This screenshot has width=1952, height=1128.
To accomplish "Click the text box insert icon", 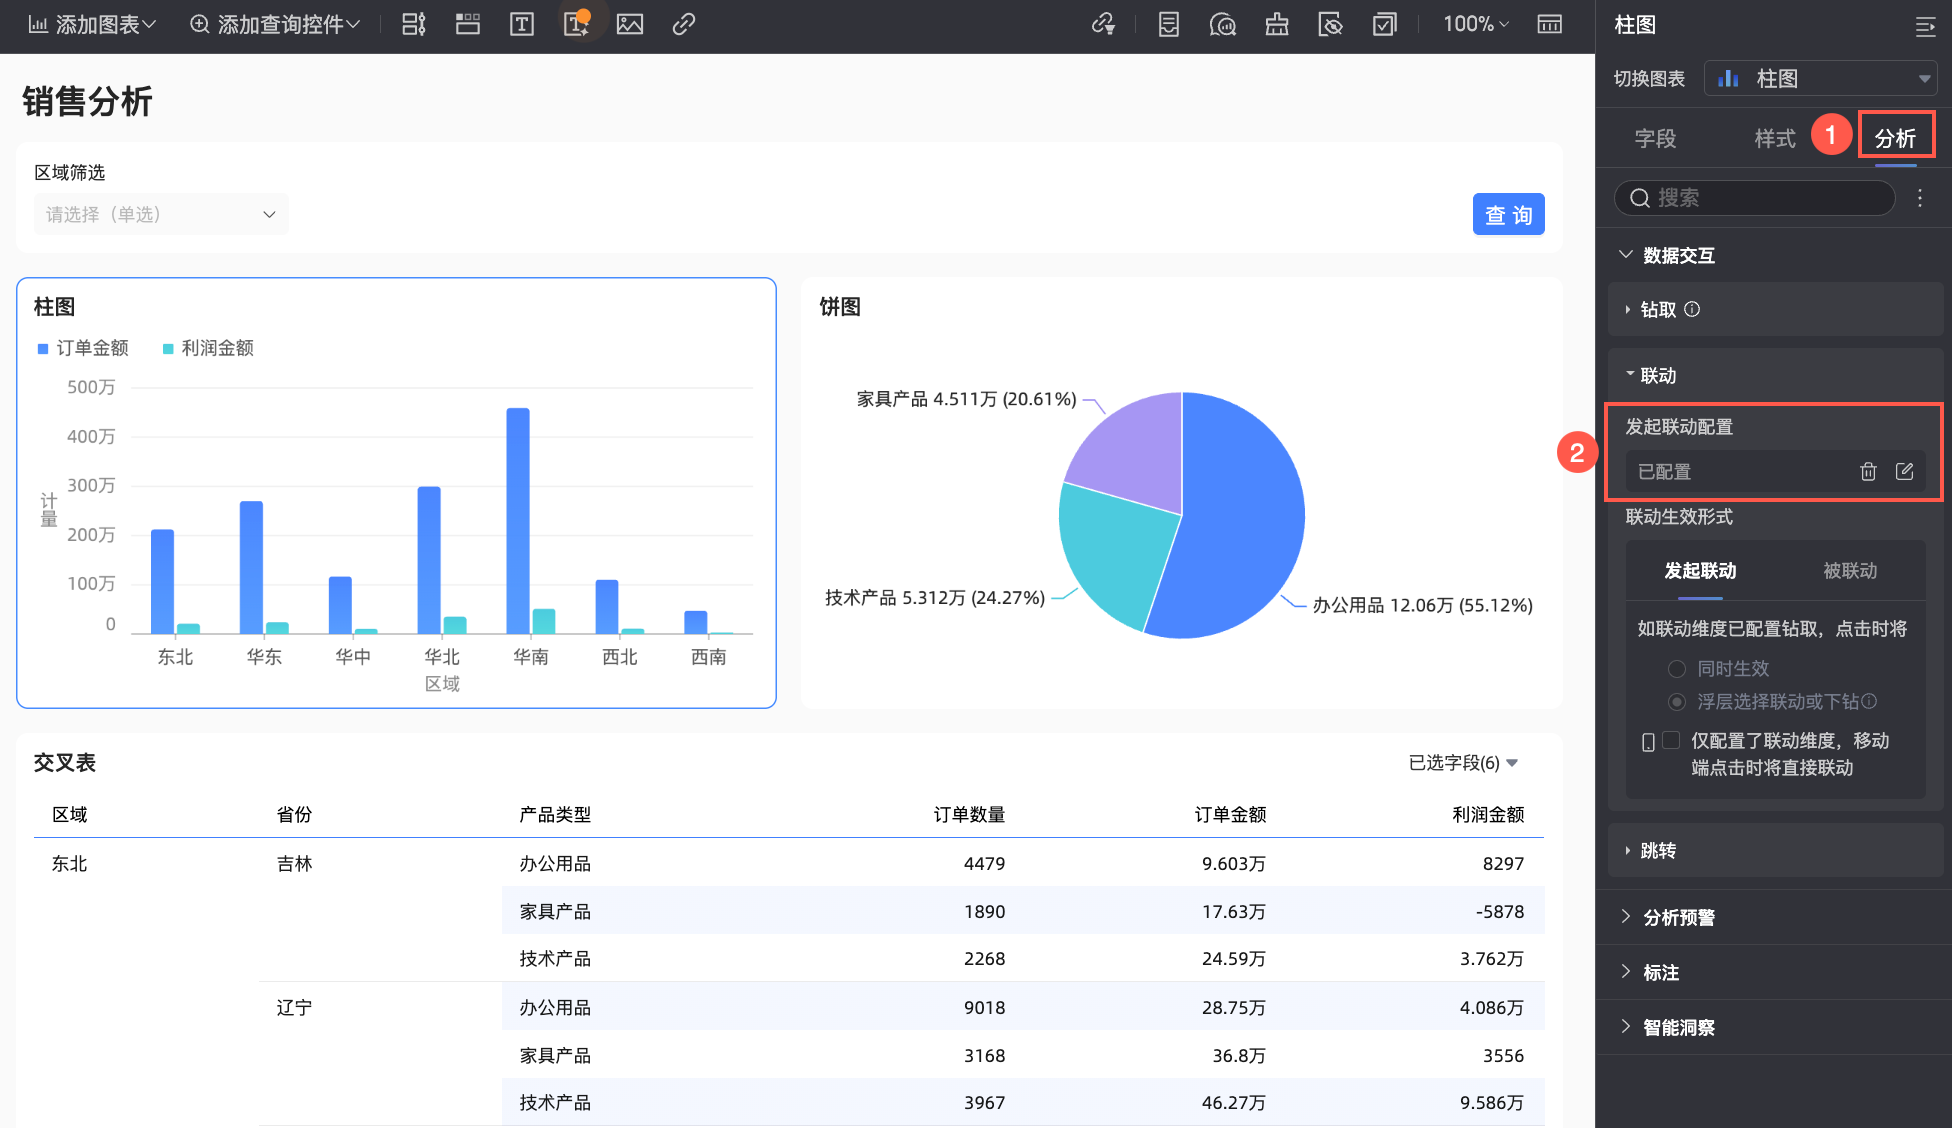I will pos(521,24).
